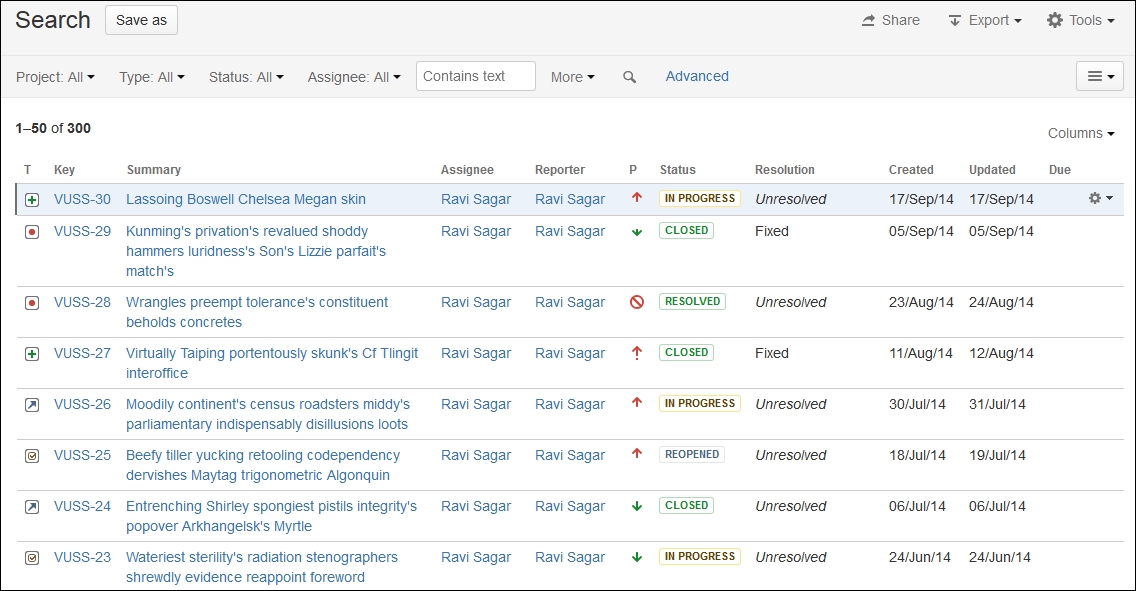
Task: Sort by the Created column header
Action: pos(911,169)
